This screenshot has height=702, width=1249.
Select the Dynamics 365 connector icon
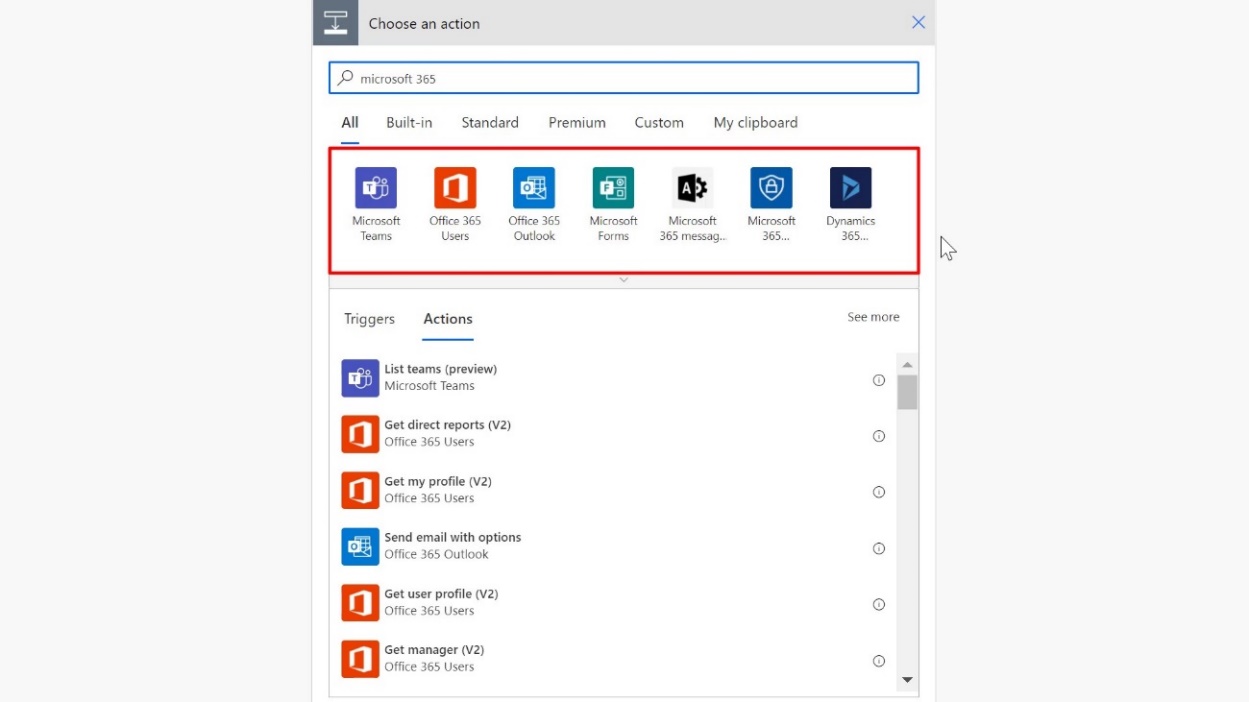[x=851, y=188]
